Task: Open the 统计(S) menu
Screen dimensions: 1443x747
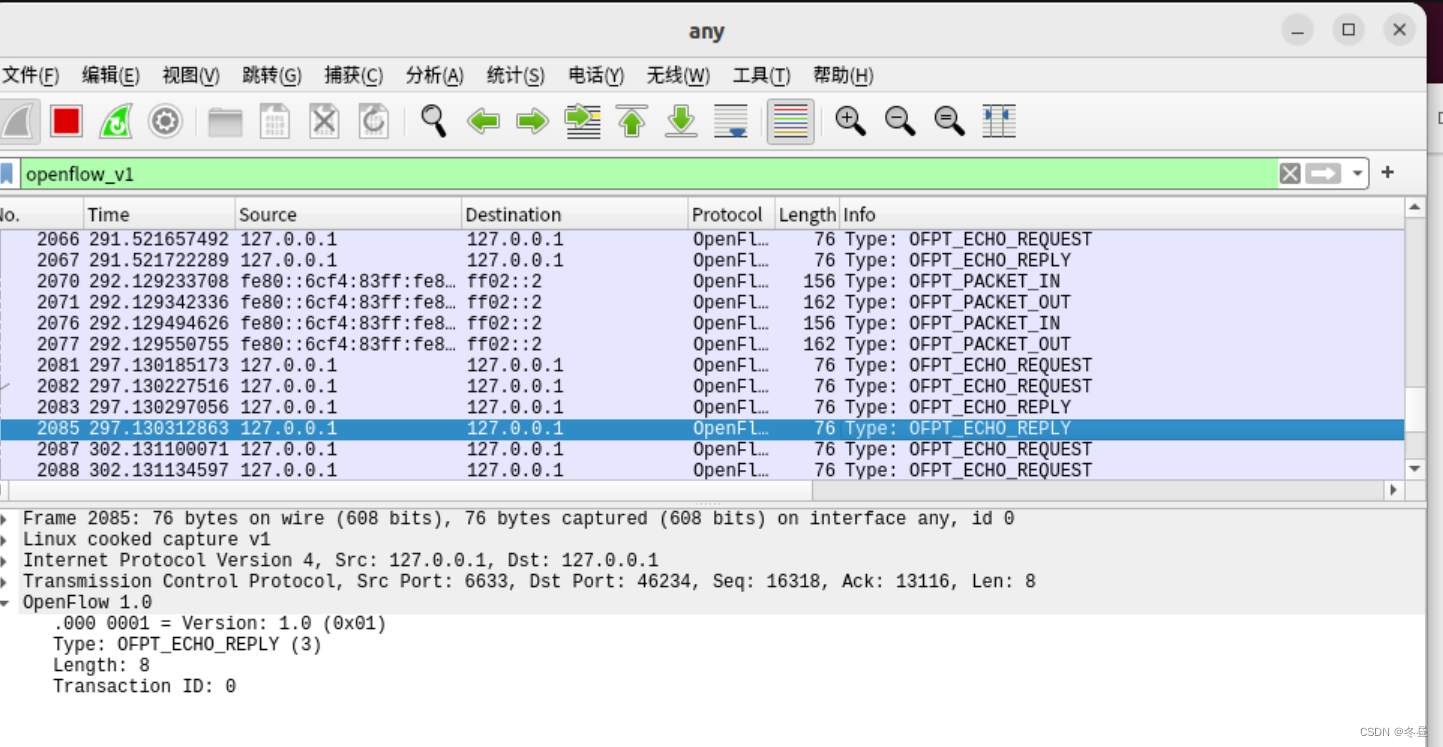Action: 516,76
